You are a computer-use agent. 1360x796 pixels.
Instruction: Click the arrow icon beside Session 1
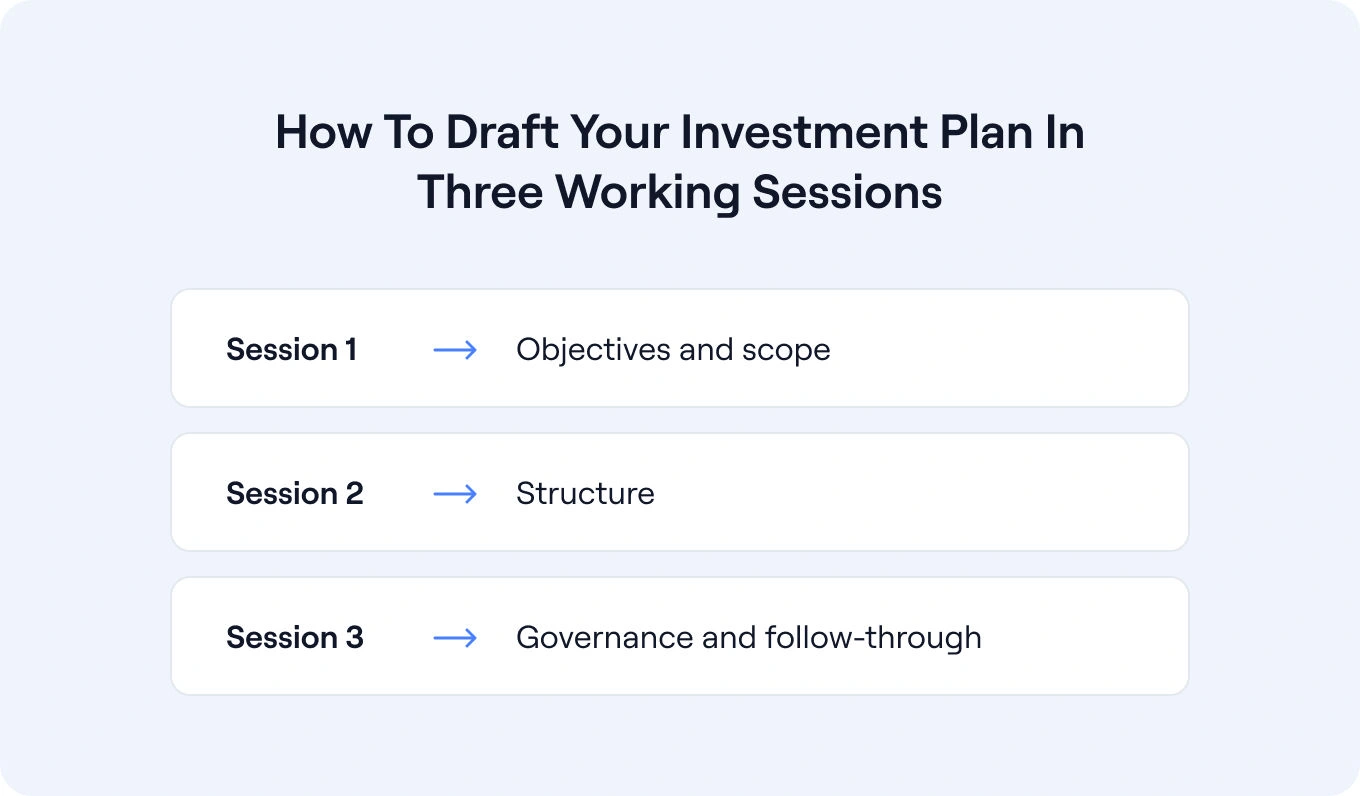point(454,350)
